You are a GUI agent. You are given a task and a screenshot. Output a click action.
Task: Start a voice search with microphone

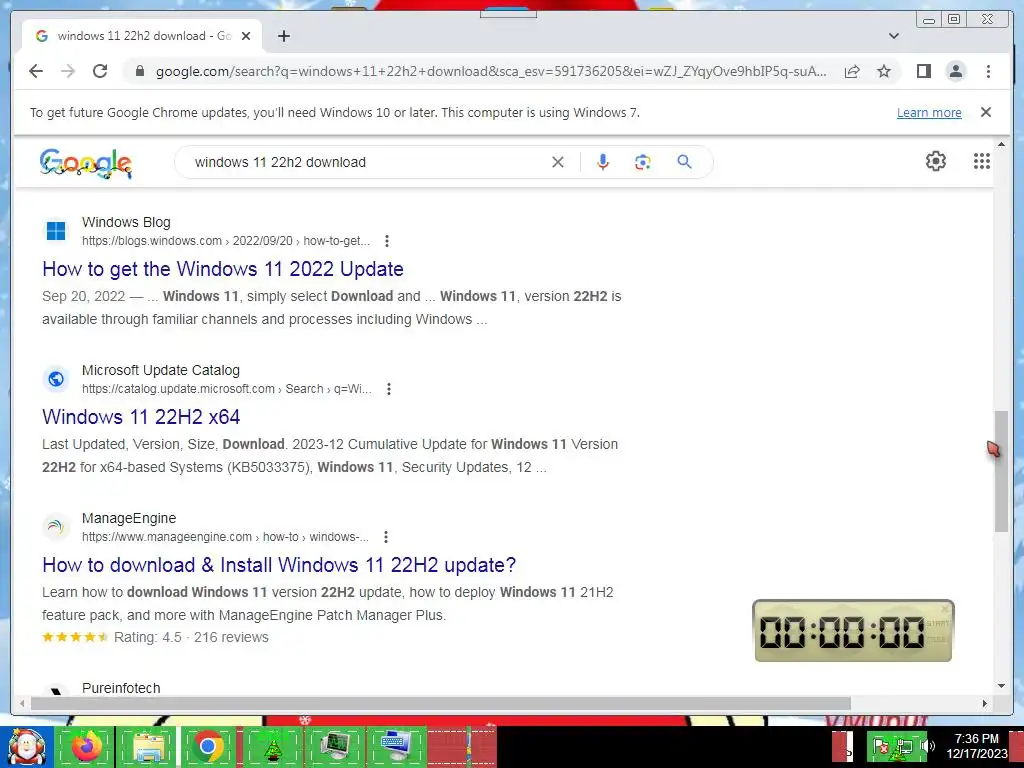(x=603, y=162)
